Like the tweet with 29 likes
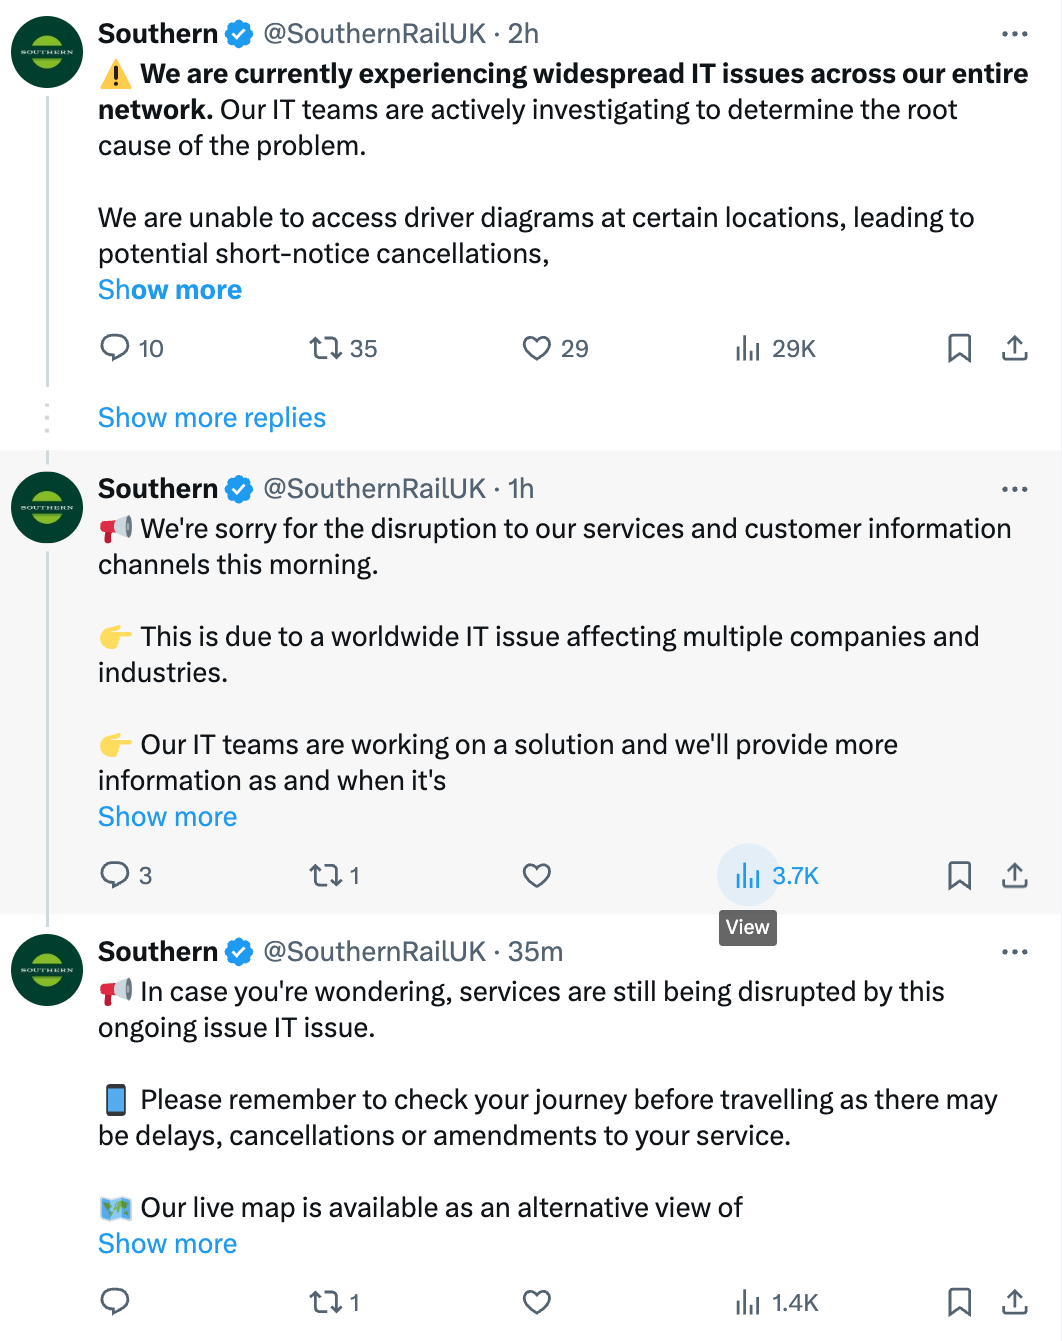The image size is (1062, 1341). coord(537,348)
